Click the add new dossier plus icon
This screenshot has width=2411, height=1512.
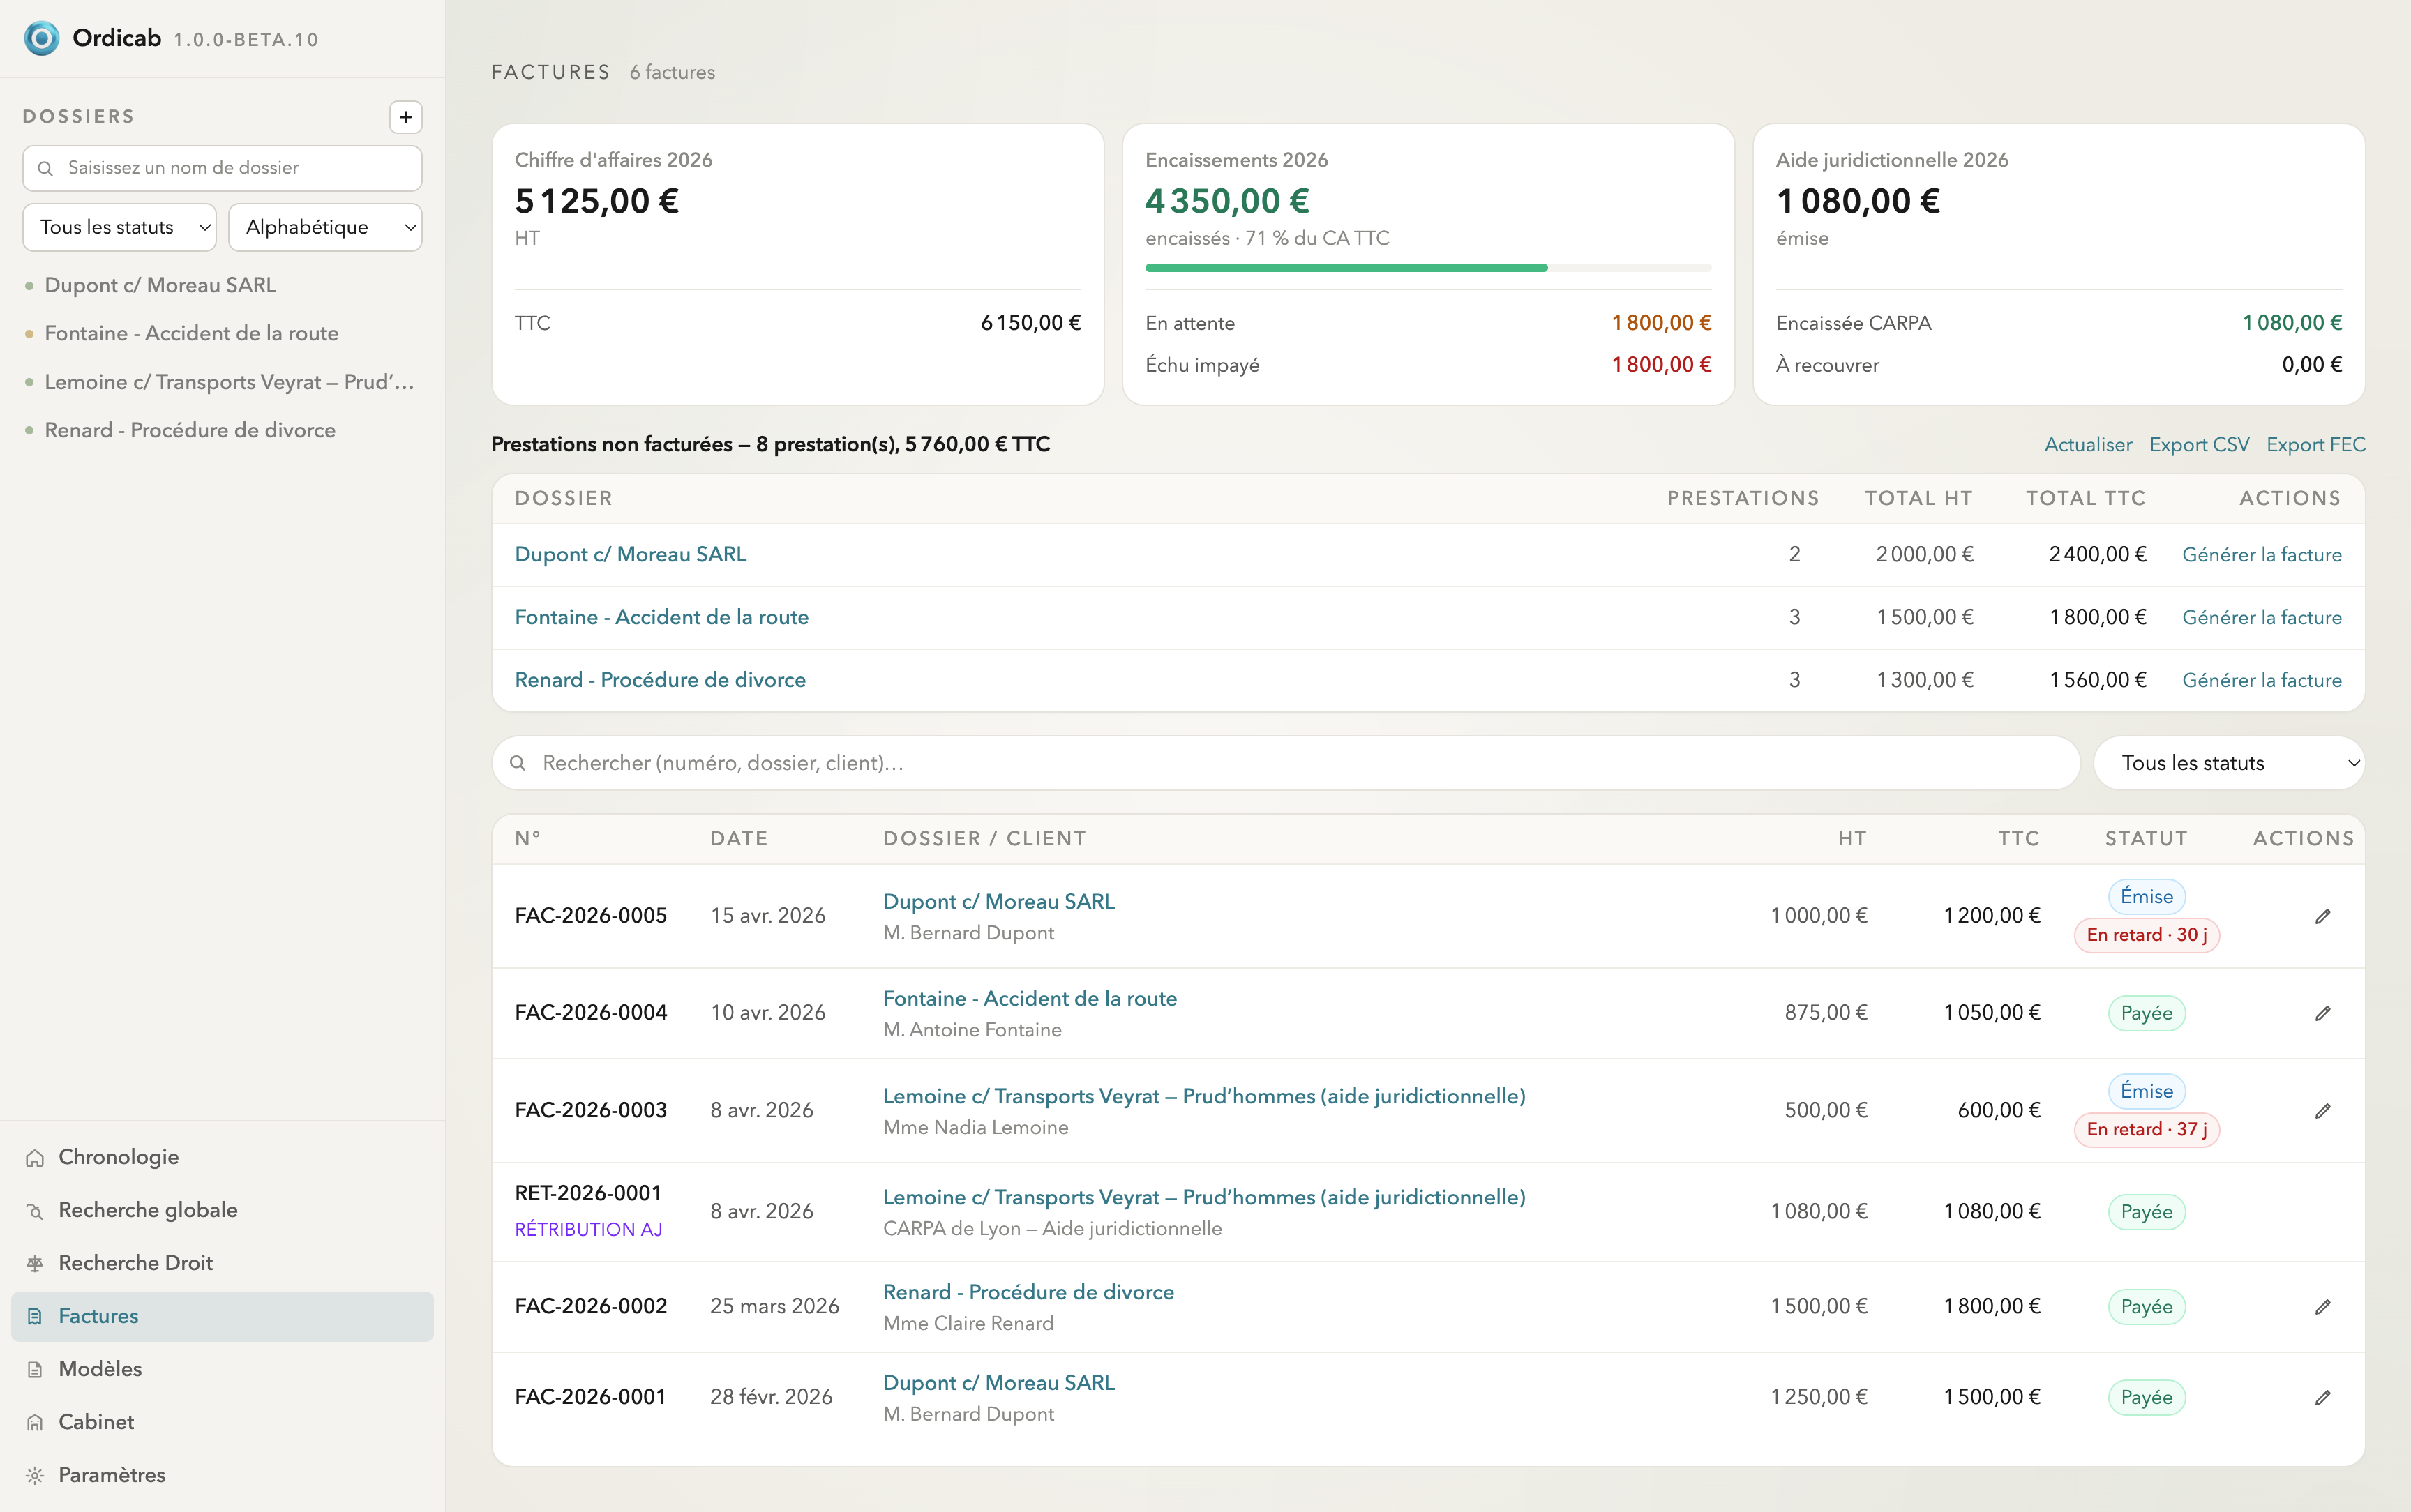pos(405,117)
